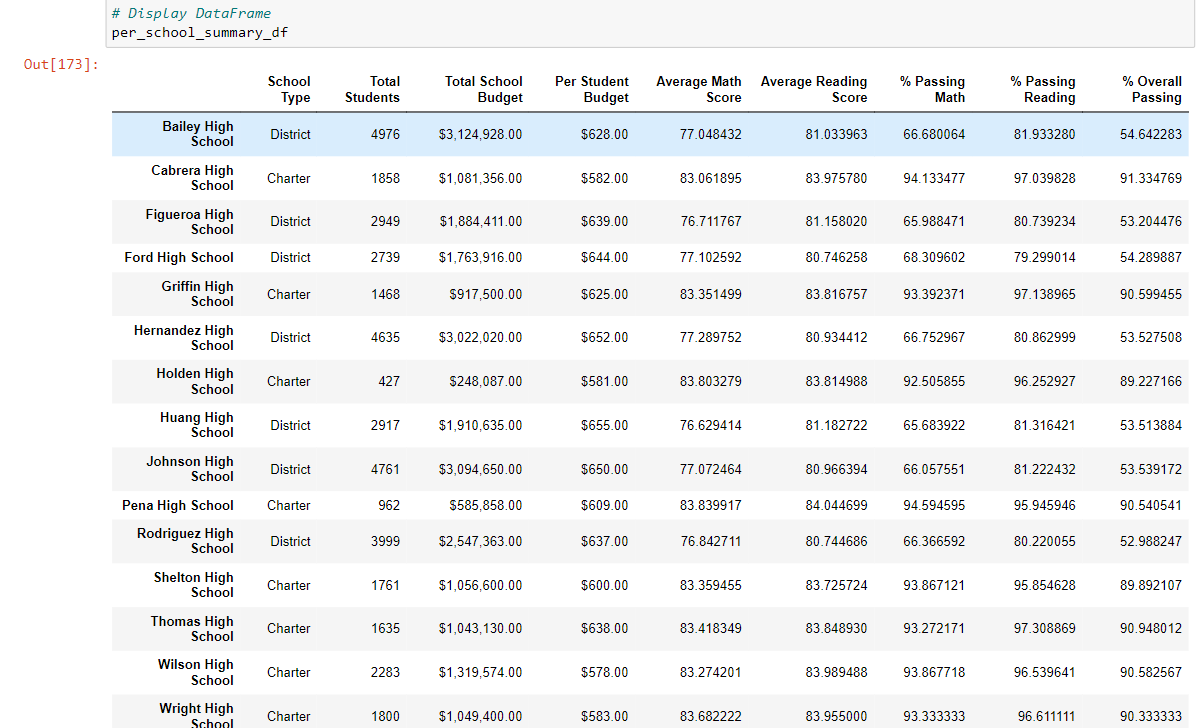
Task: Click the % Passing Math column header
Action: click(932, 89)
